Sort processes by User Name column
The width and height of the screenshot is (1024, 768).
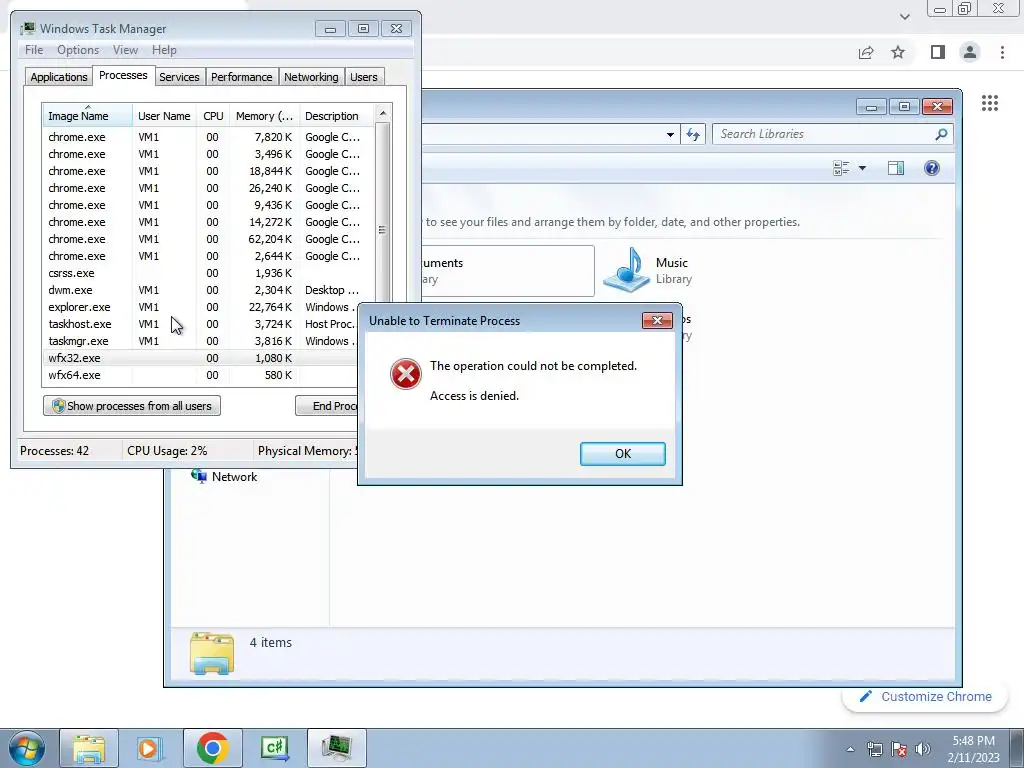coord(164,116)
